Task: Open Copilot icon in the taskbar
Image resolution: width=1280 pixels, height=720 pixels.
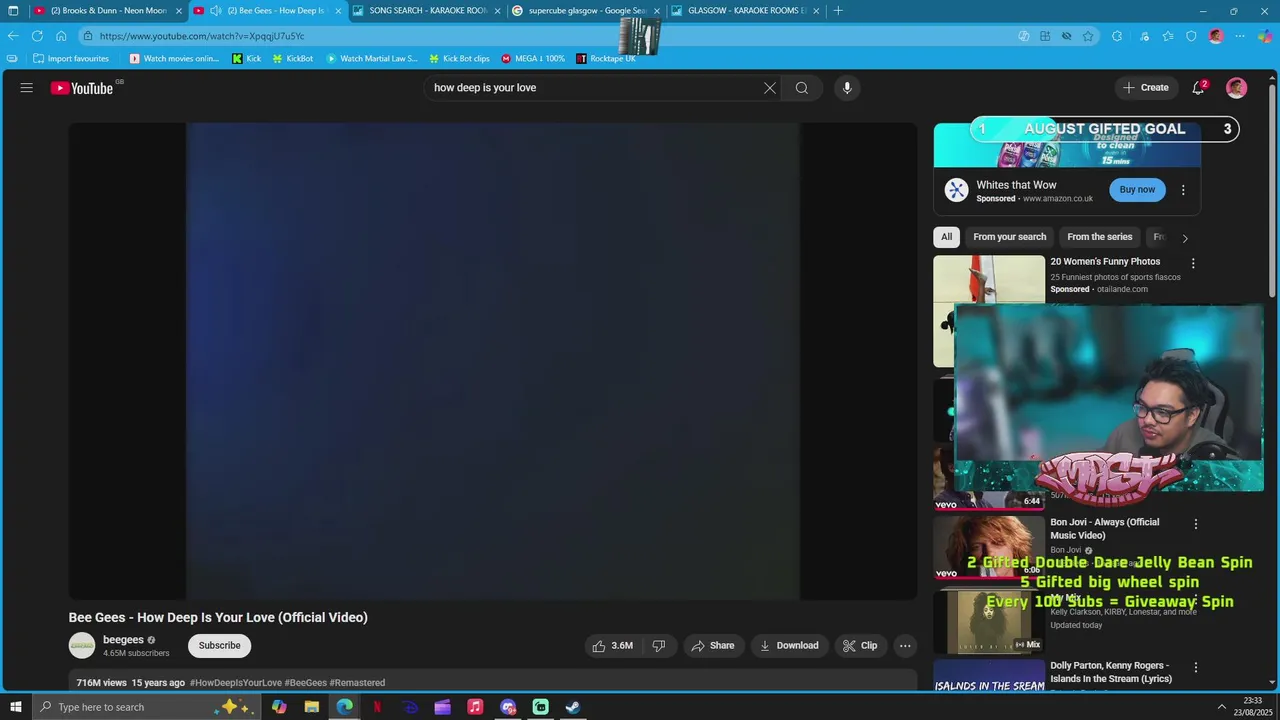Action: click(279, 707)
